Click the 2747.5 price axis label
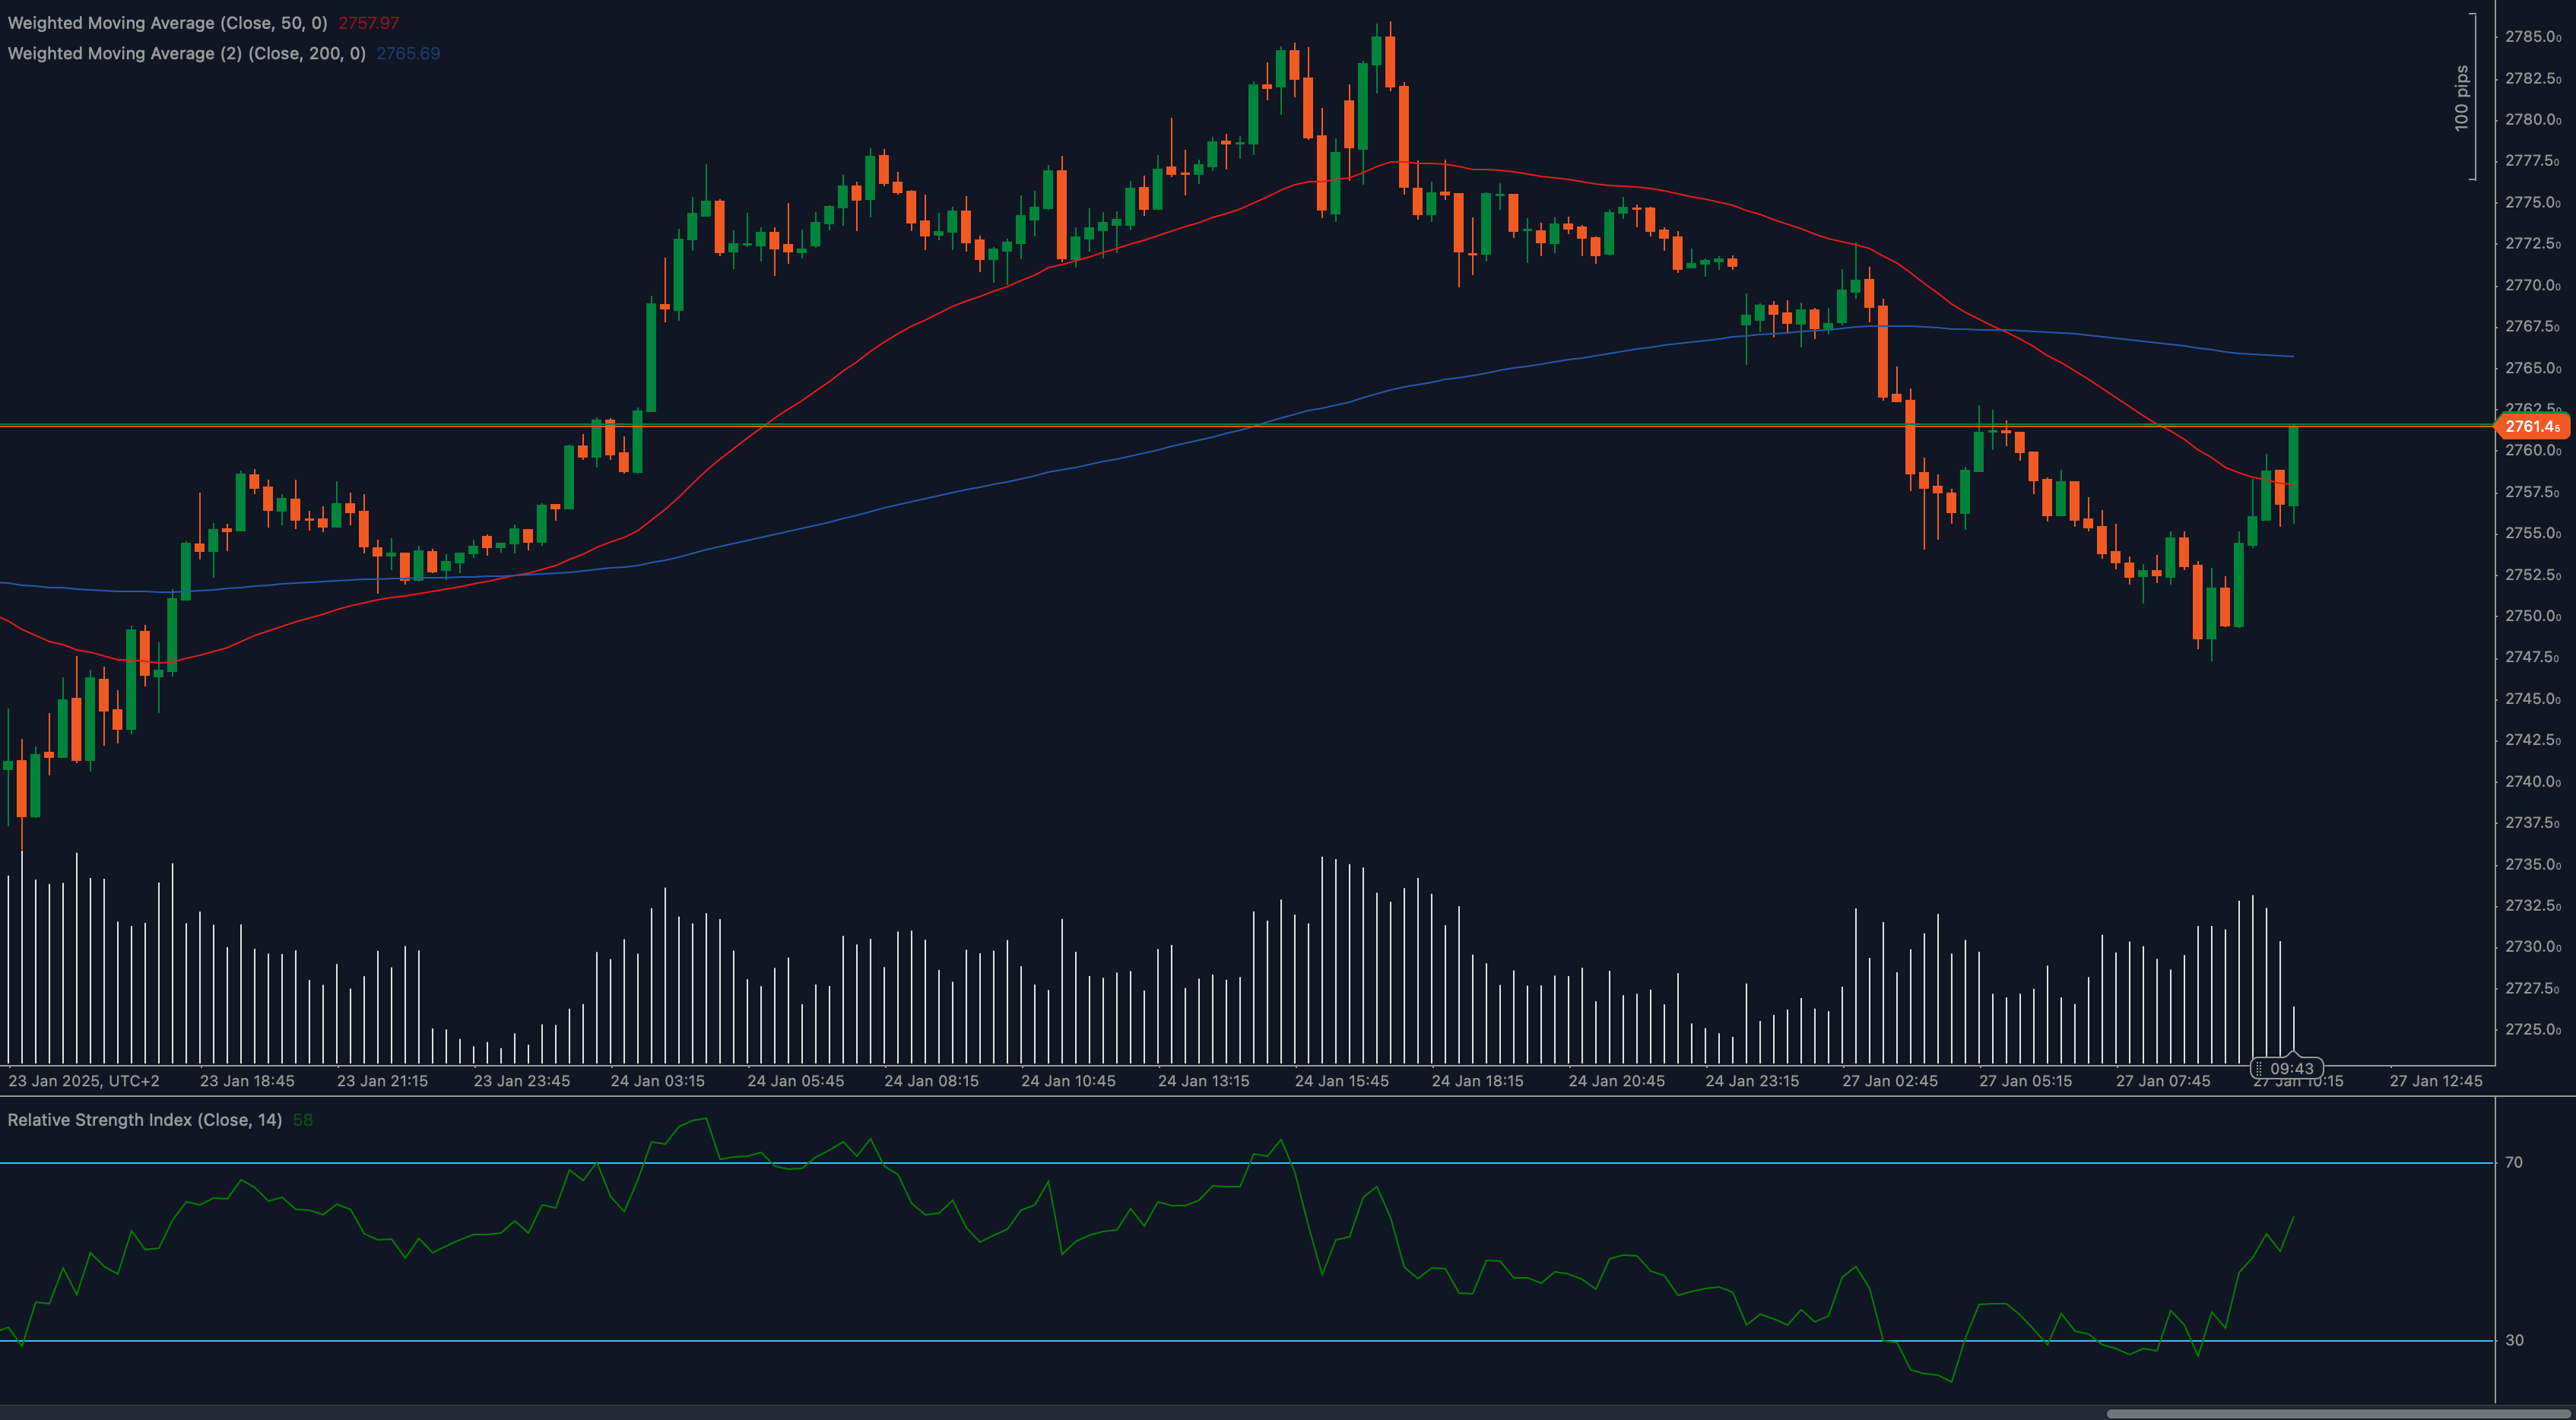The height and width of the screenshot is (1420, 2576). (x=2532, y=657)
